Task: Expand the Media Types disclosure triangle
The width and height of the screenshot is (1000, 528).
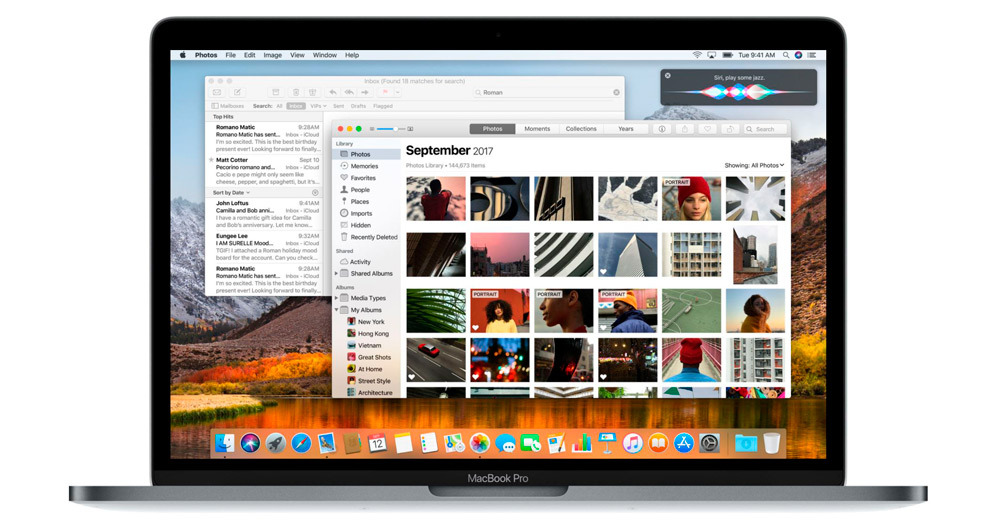Action: [x=337, y=298]
